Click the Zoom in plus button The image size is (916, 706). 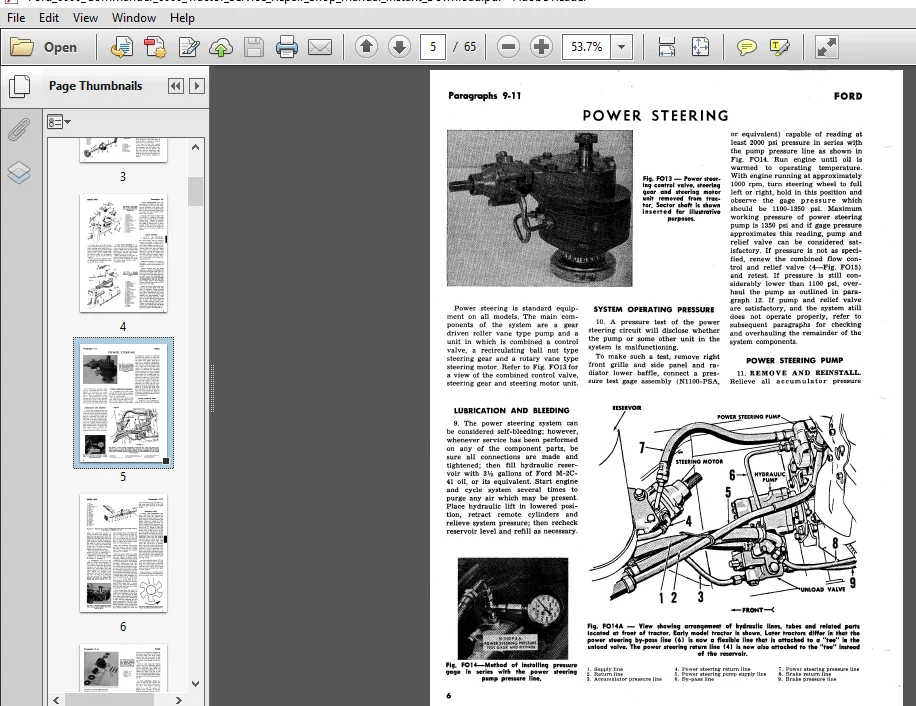click(542, 47)
